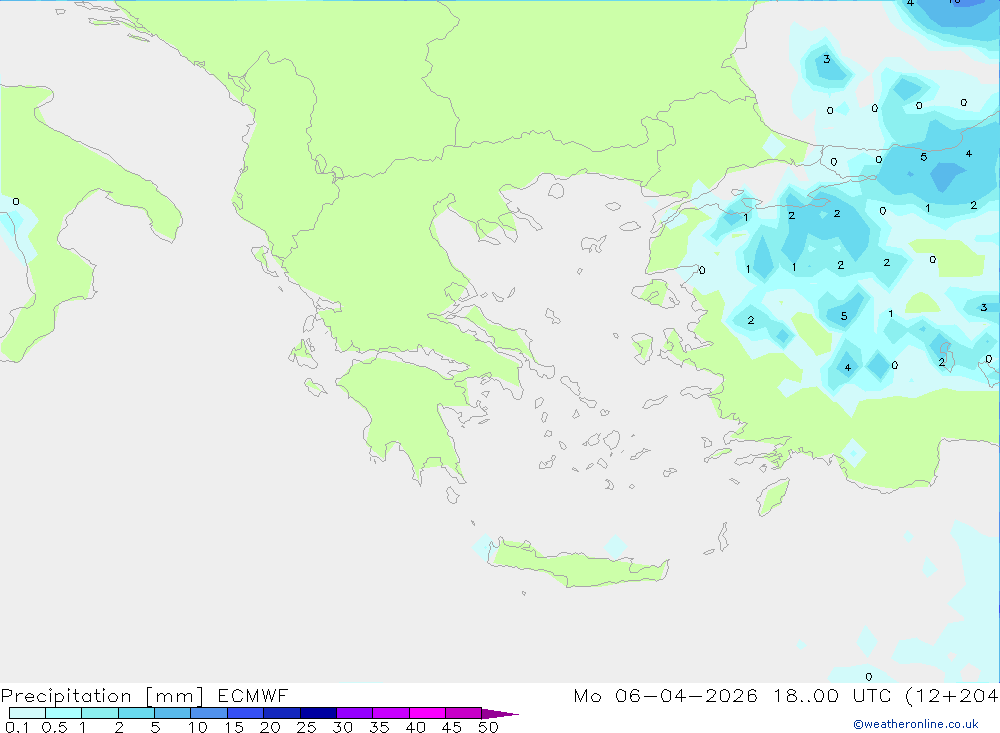Viewport: 1000px width, 733px height.
Task: Select the "ECMWF" model label
Action: [x=253, y=695]
